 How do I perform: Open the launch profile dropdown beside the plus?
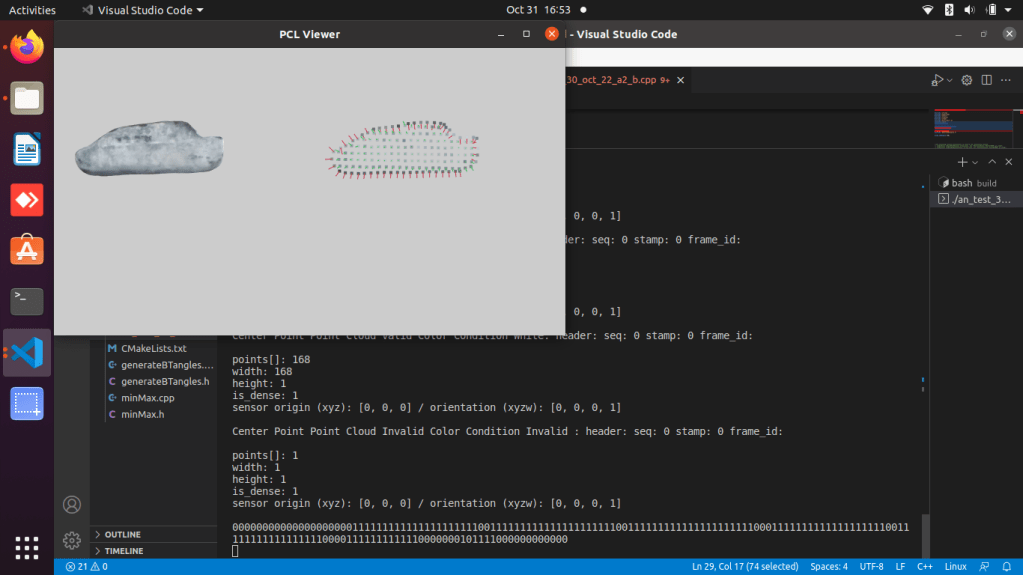tap(974, 161)
